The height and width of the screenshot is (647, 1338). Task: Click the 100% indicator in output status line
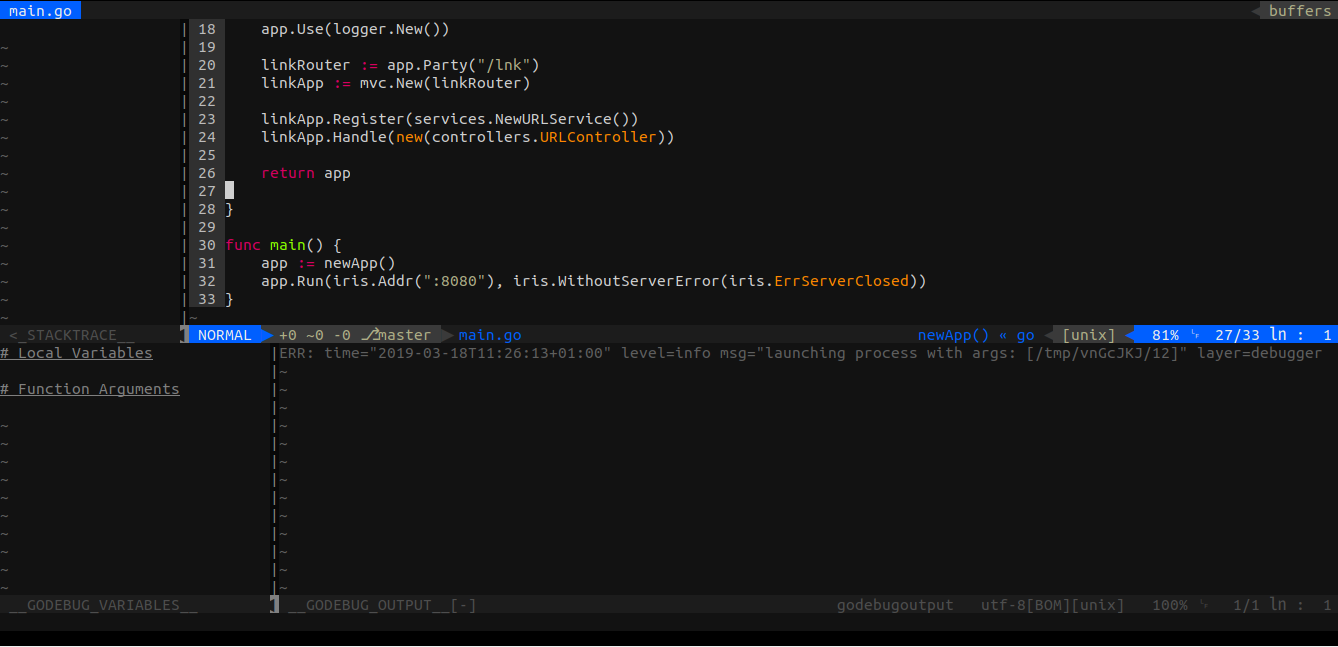(1170, 605)
